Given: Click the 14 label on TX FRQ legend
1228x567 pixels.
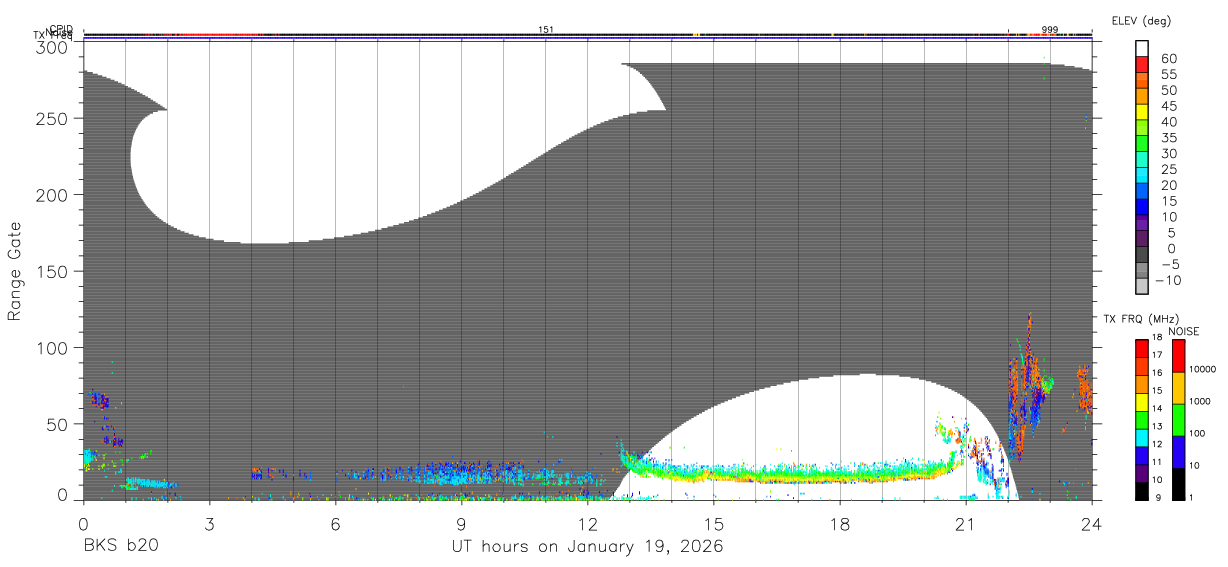Looking at the screenshot, I should tap(1157, 408).
